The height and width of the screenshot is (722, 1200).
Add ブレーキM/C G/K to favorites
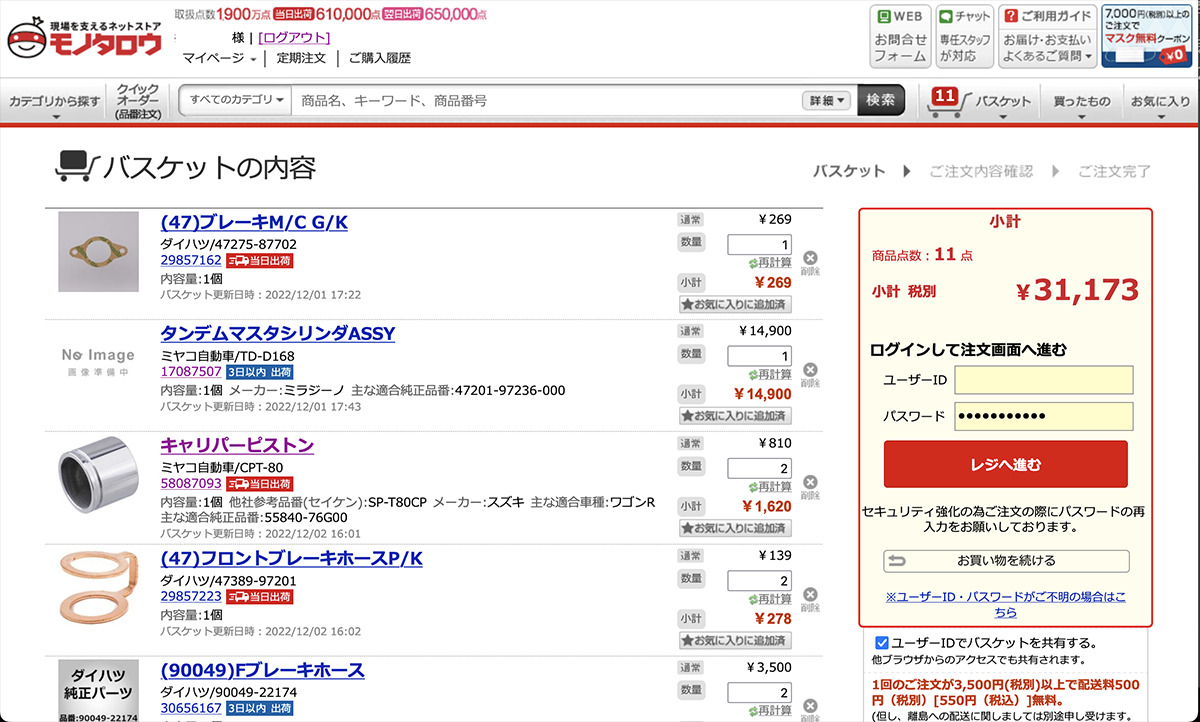point(735,304)
